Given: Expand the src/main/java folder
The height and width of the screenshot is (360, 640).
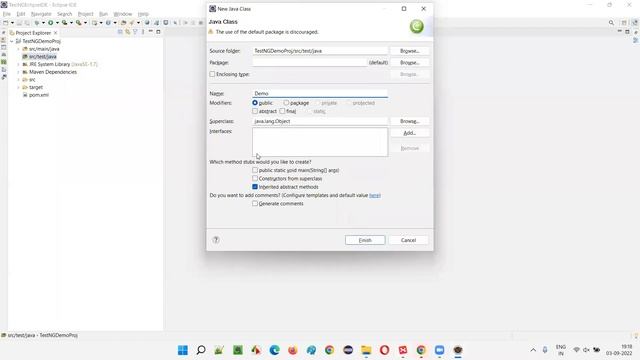Looking at the screenshot, I should pyautogui.click(x=18, y=49).
